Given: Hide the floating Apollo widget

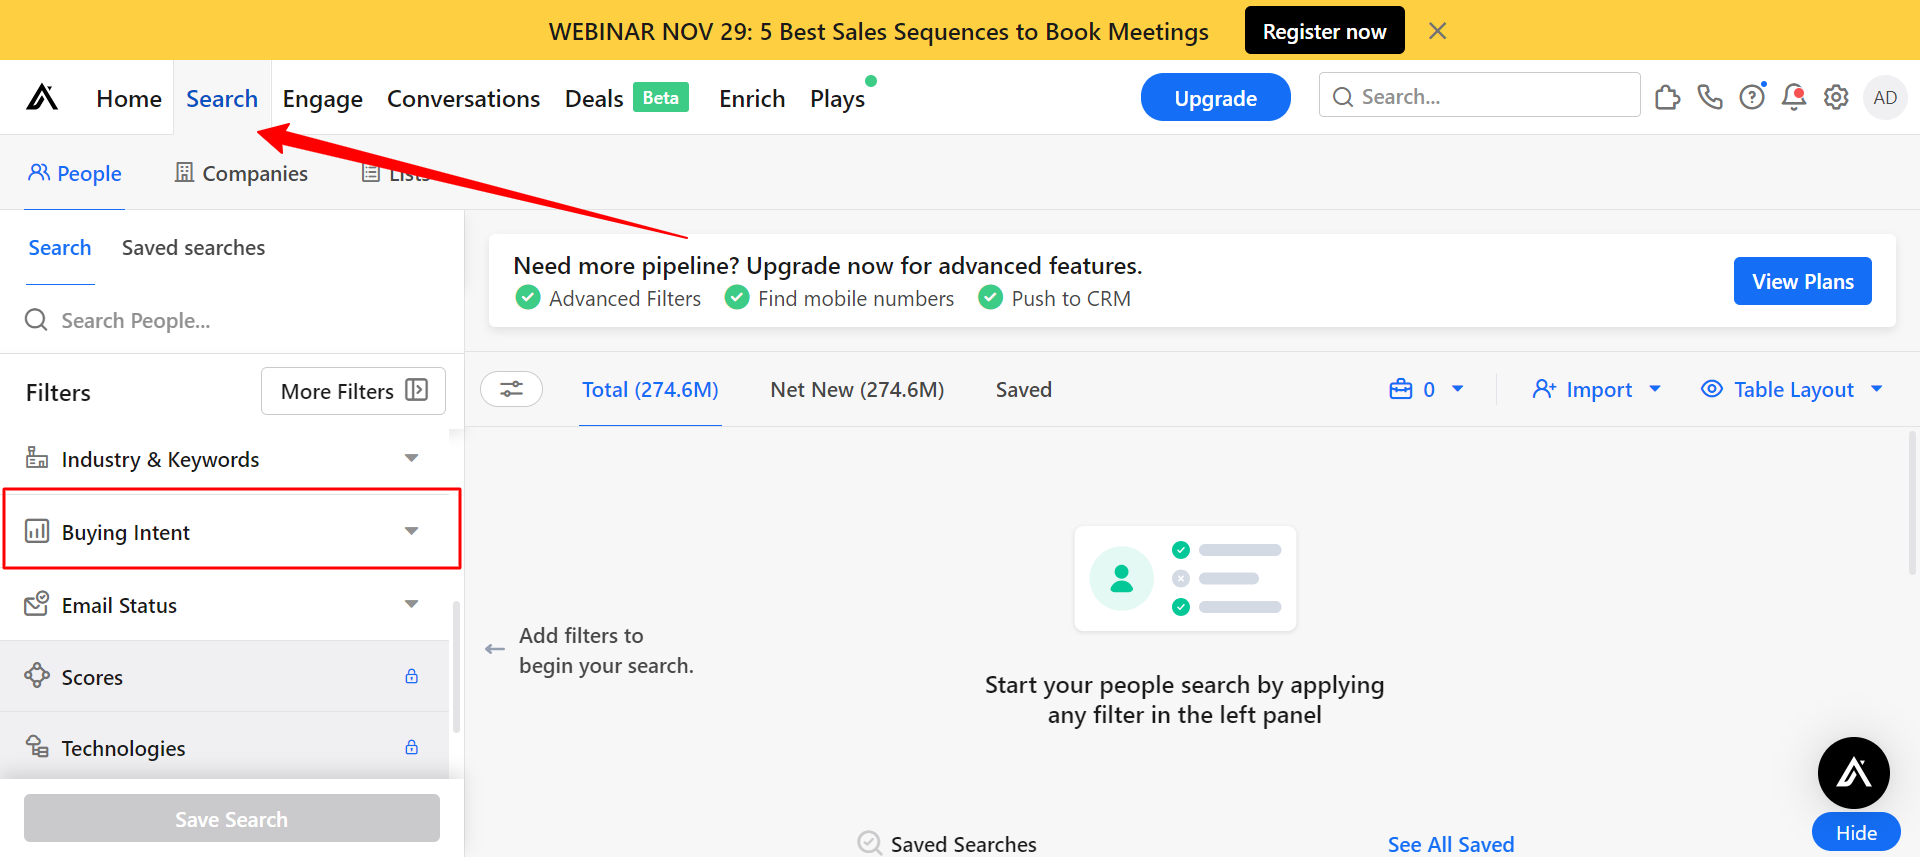Looking at the screenshot, I should click(x=1856, y=832).
